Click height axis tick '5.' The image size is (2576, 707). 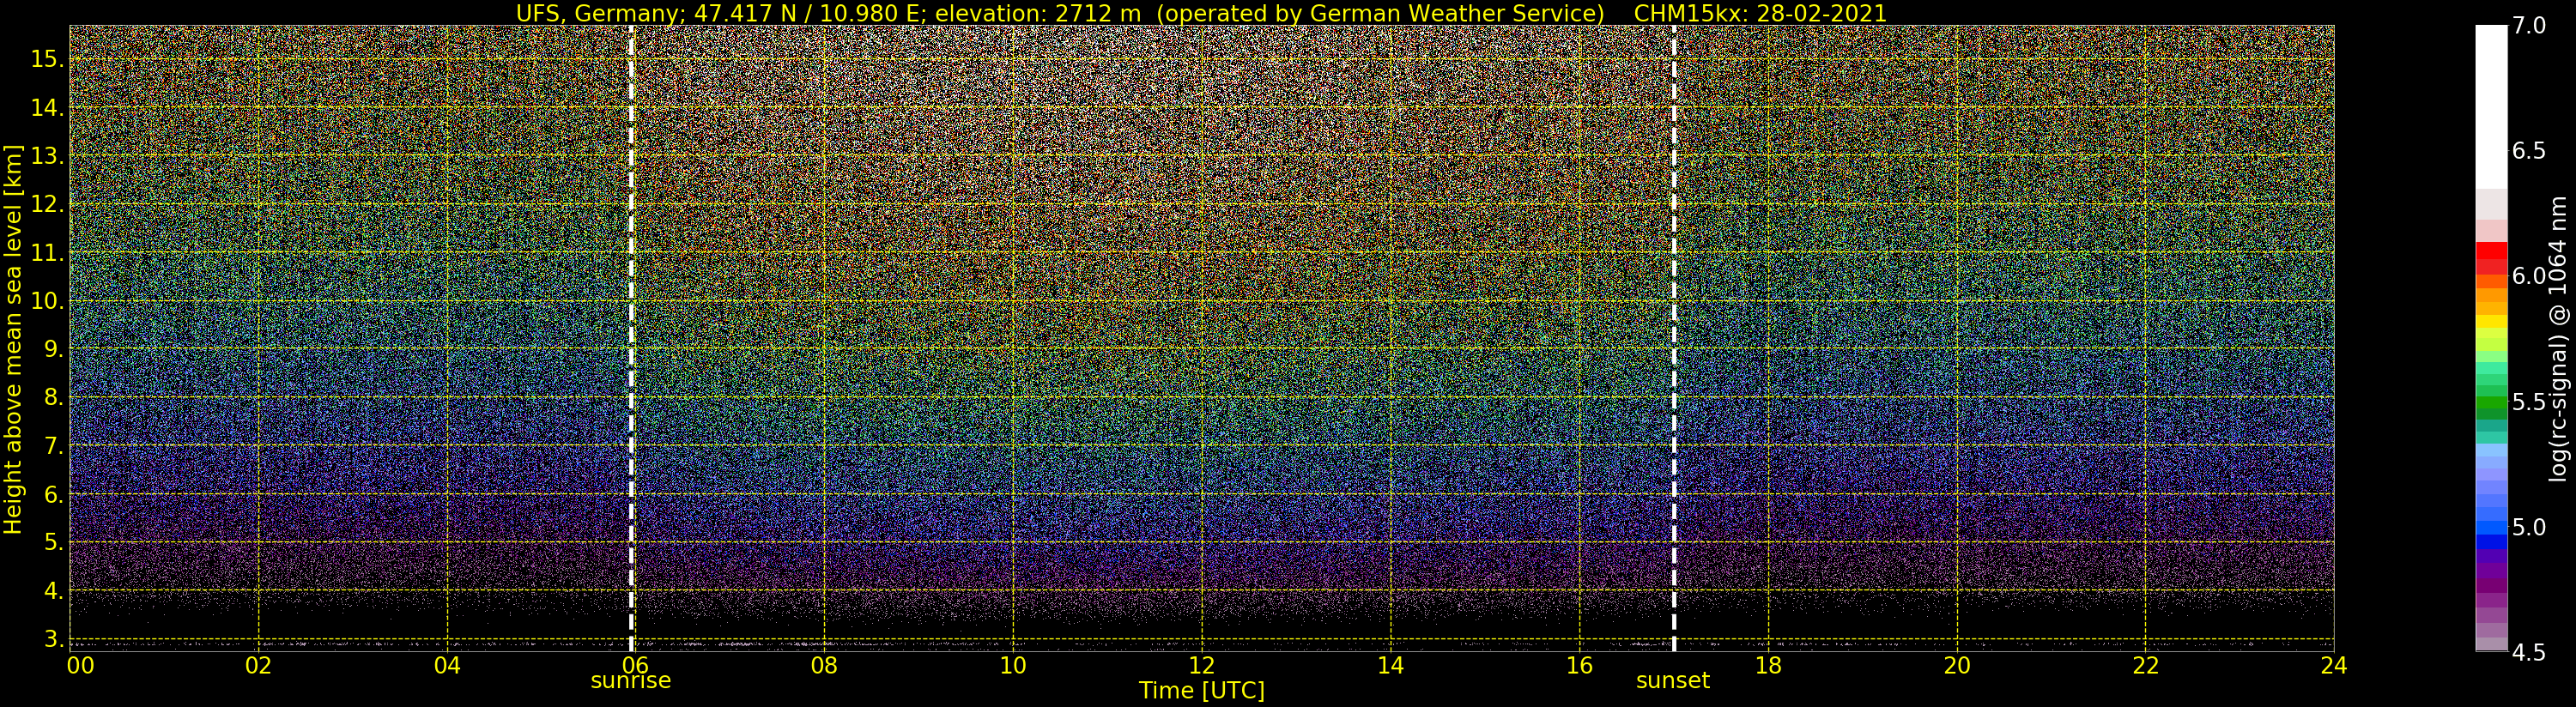coord(53,542)
